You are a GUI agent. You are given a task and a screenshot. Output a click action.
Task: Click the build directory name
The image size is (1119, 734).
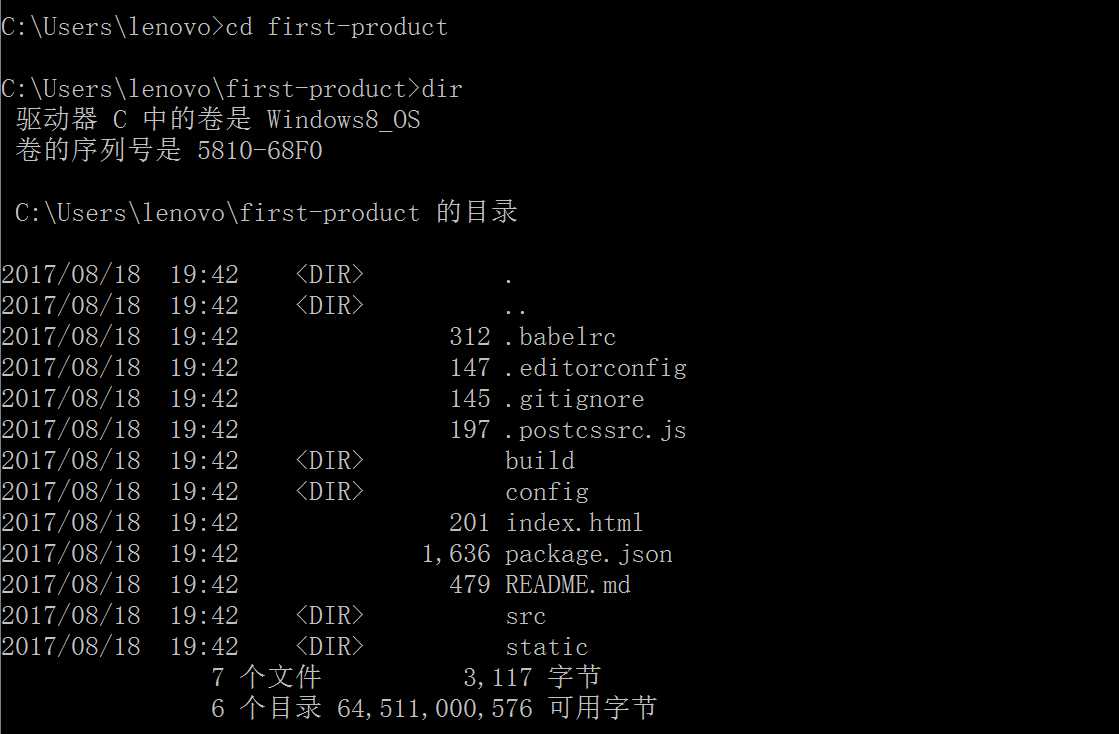(540, 461)
